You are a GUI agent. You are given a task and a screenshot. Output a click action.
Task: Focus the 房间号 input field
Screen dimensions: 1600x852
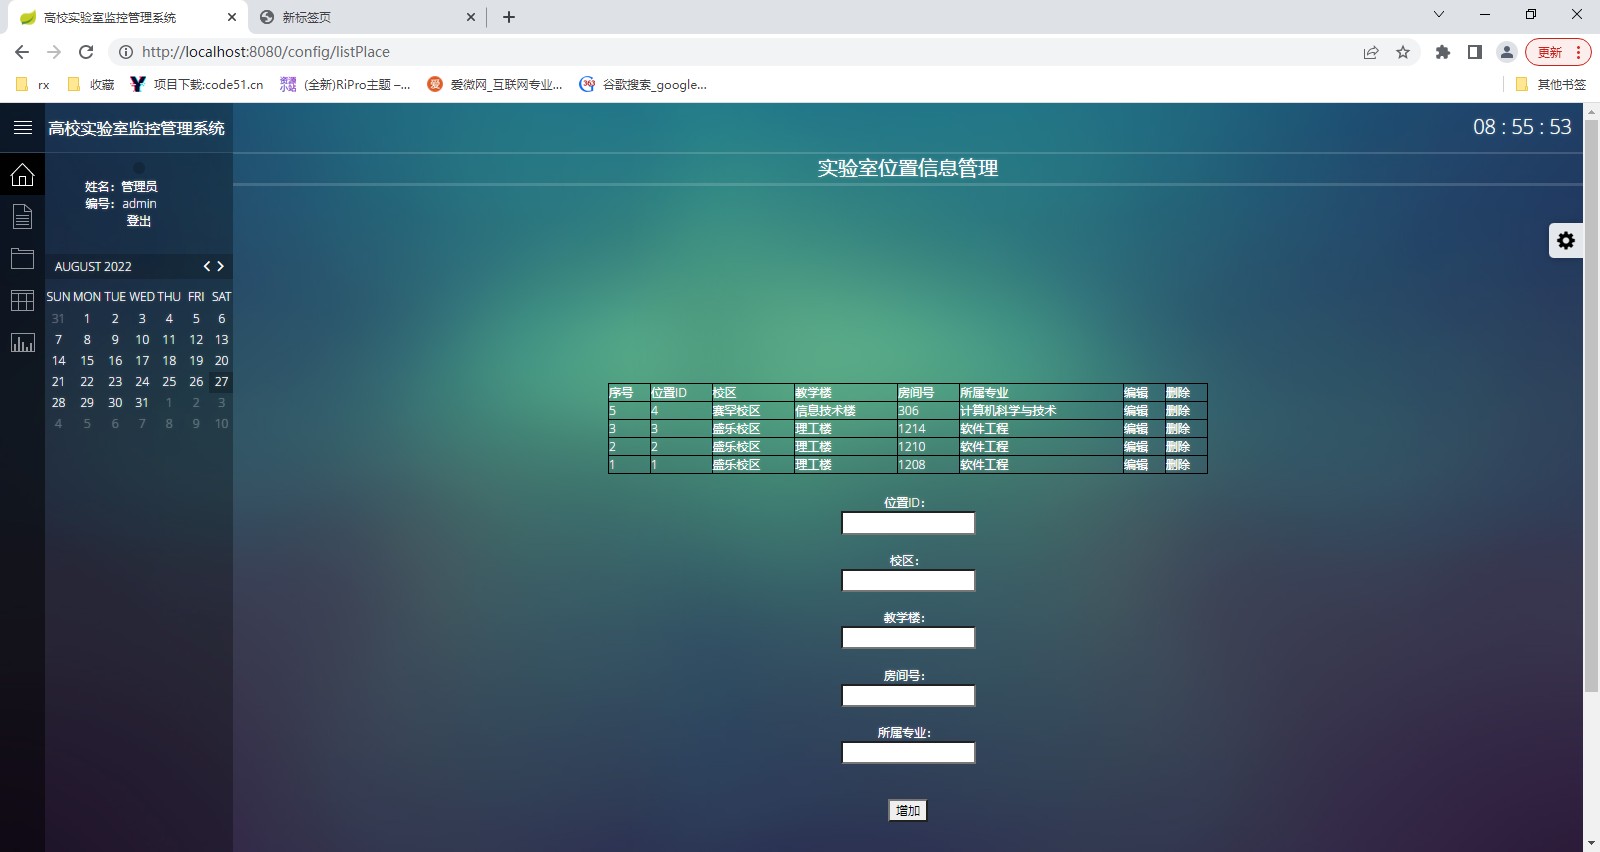click(908, 696)
